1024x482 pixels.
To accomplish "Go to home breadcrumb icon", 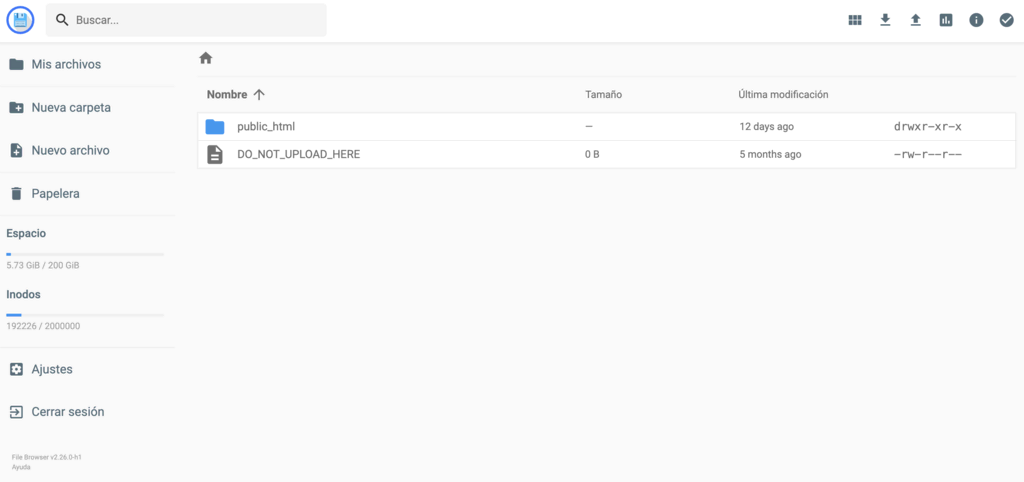I will tap(206, 58).
